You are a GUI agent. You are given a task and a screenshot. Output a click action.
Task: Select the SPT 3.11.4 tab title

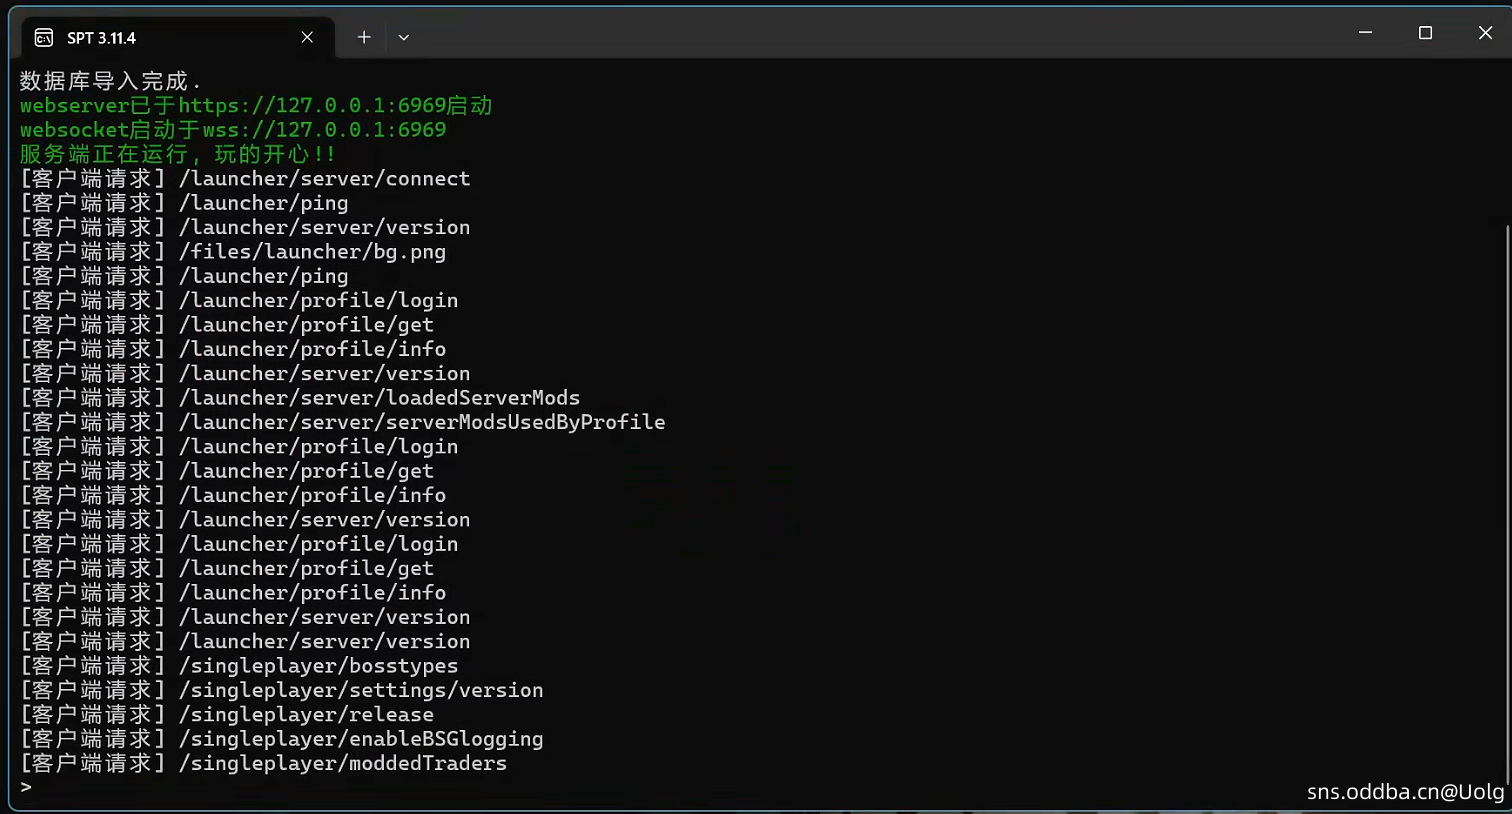coord(101,38)
